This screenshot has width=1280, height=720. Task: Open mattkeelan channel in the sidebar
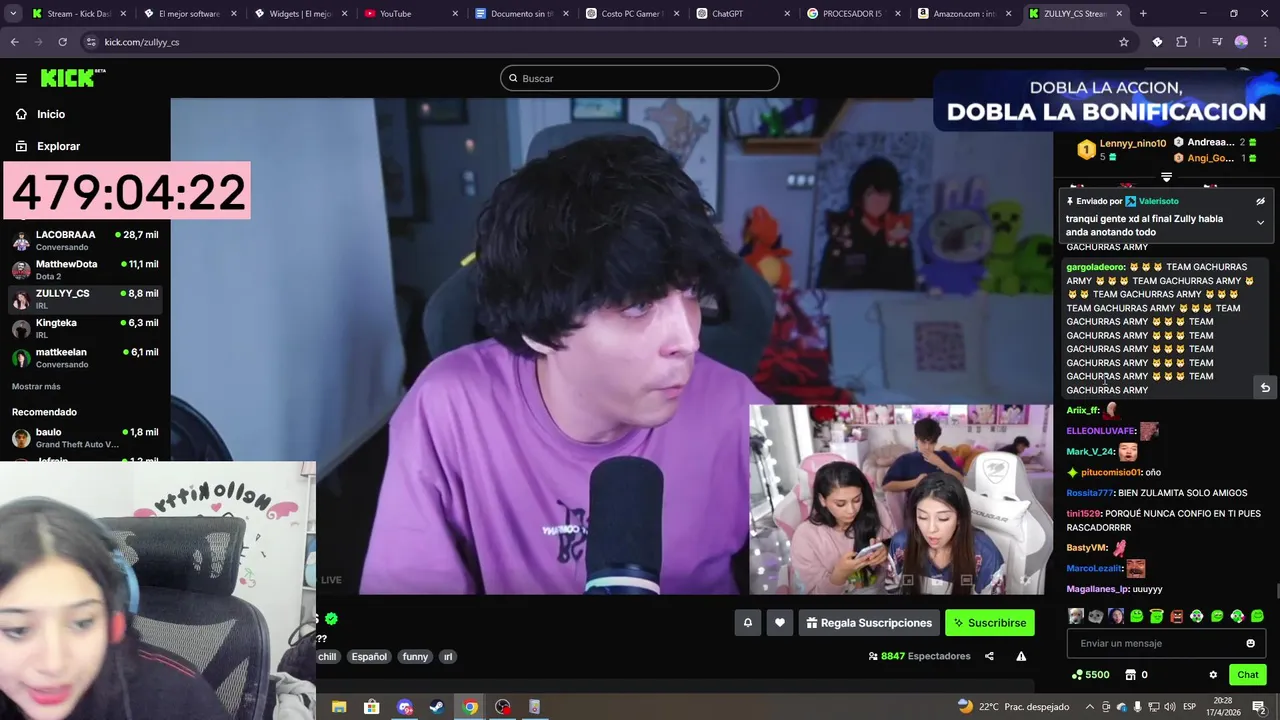[x=85, y=357]
